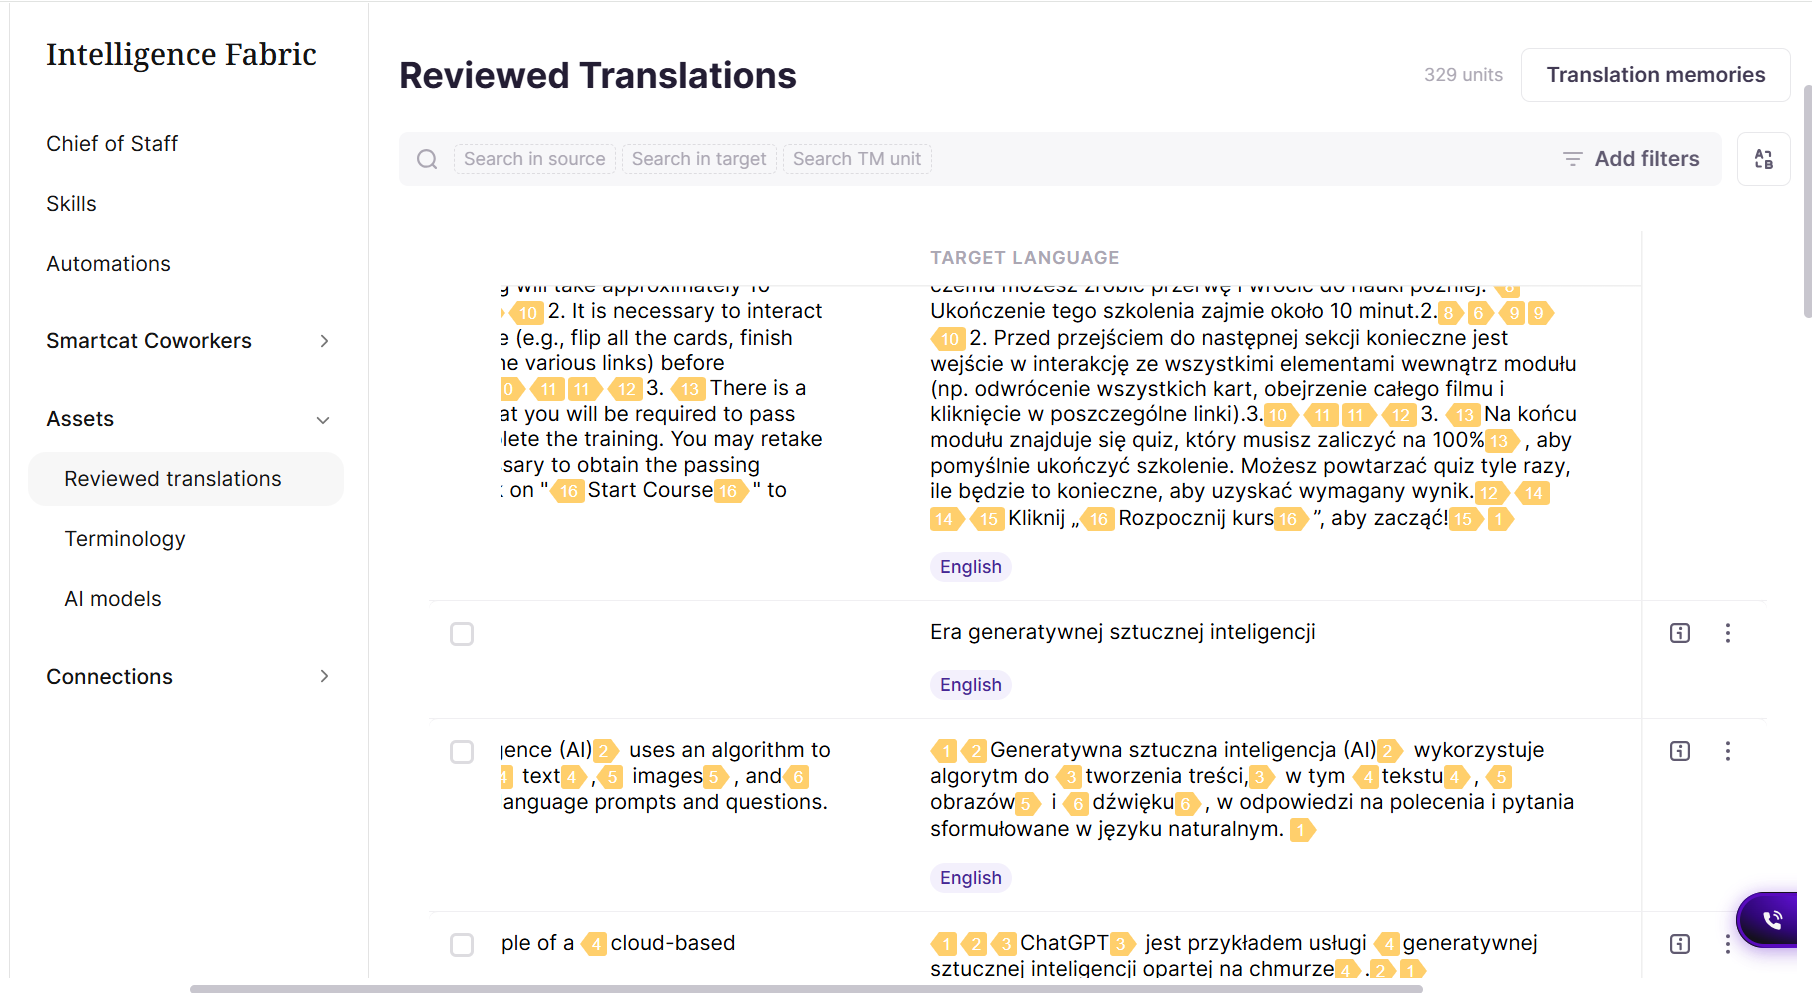Tick checkbox for Era generatywnej row

click(x=462, y=634)
